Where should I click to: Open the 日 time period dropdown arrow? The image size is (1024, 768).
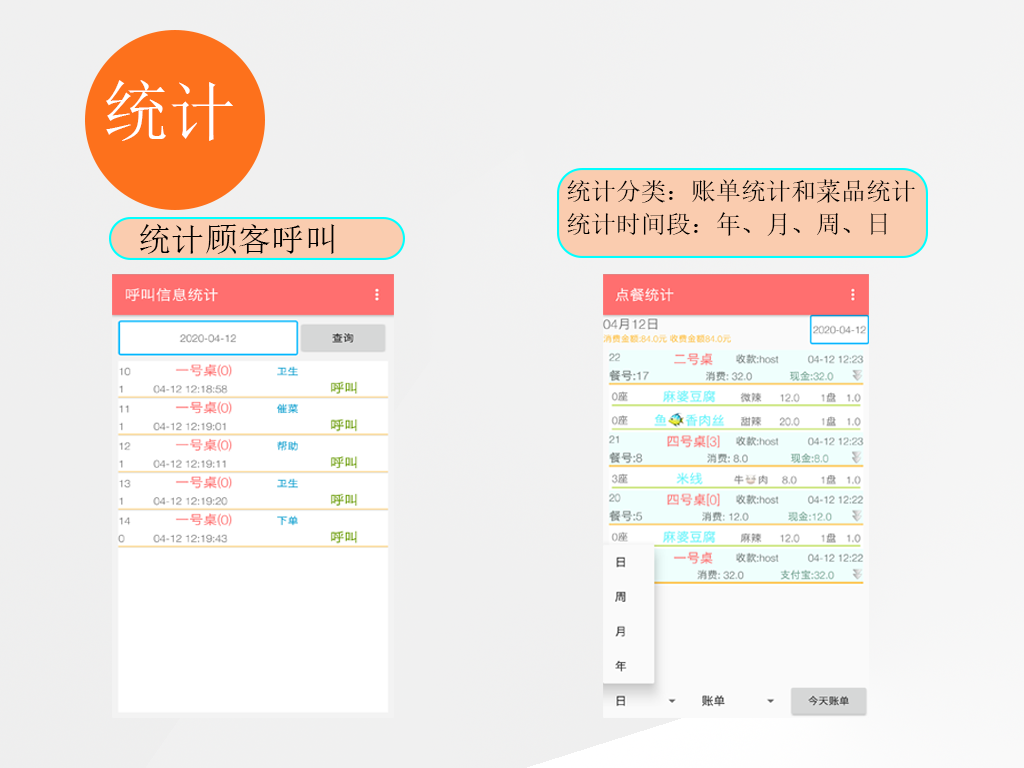pyautogui.click(x=672, y=702)
